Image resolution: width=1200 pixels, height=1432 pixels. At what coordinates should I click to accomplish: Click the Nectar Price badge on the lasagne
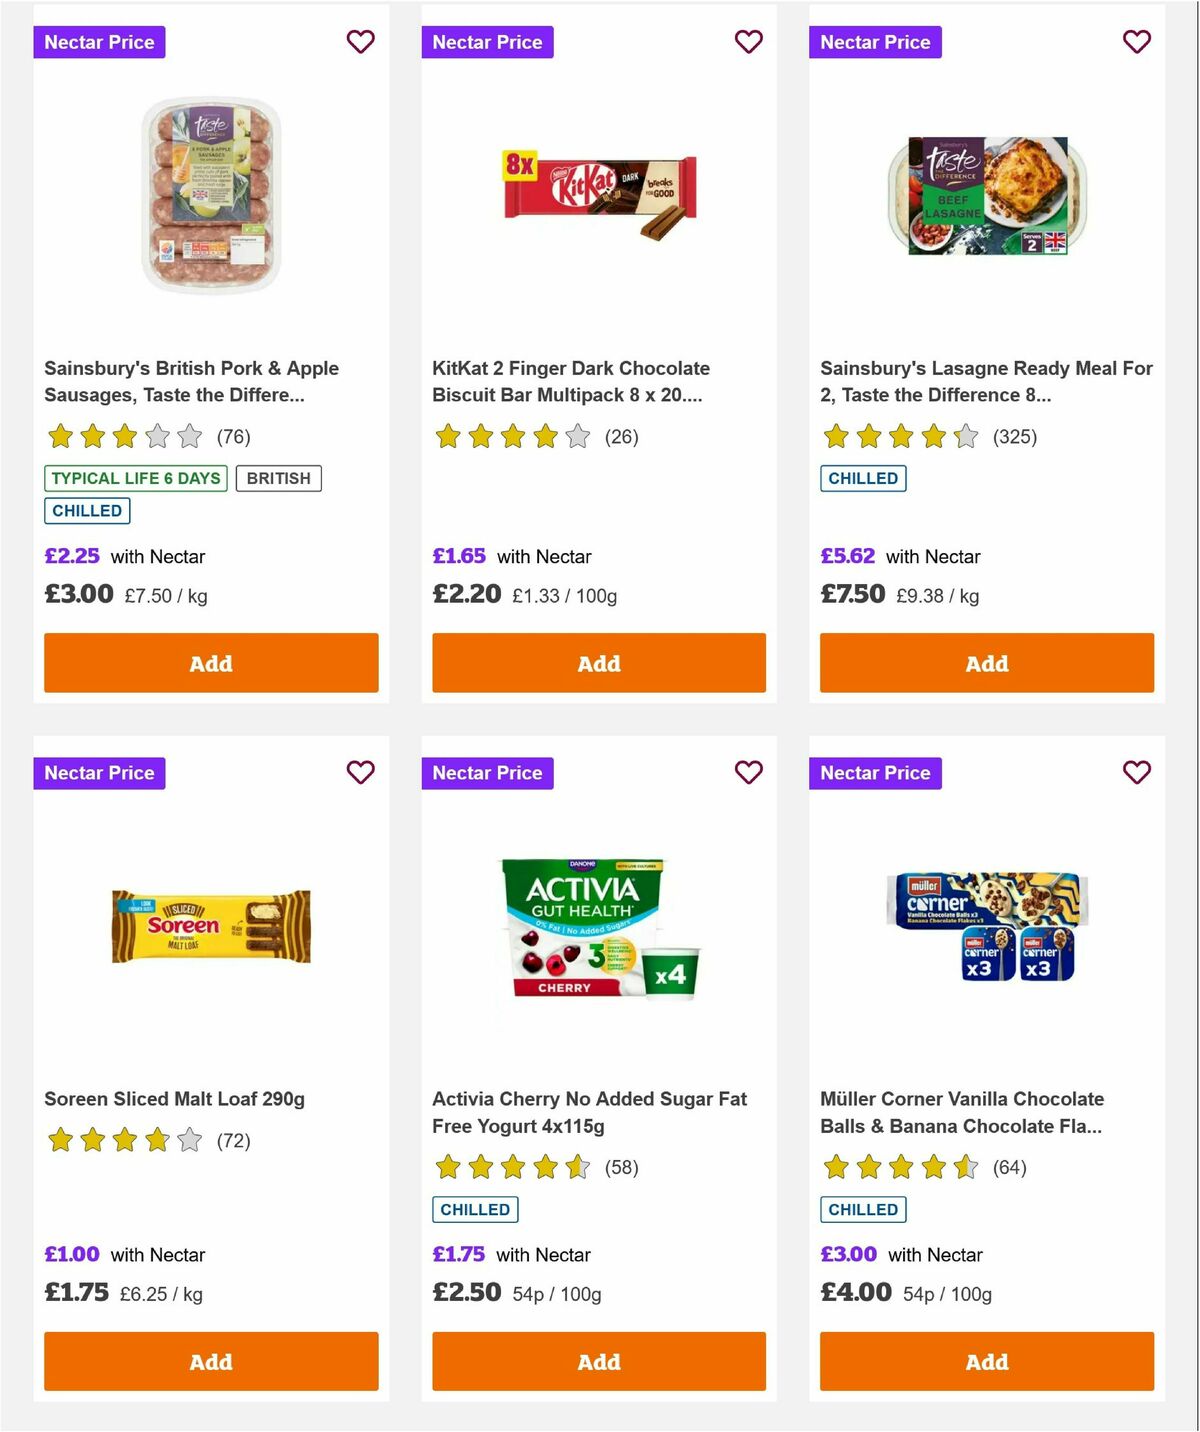[x=875, y=42]
